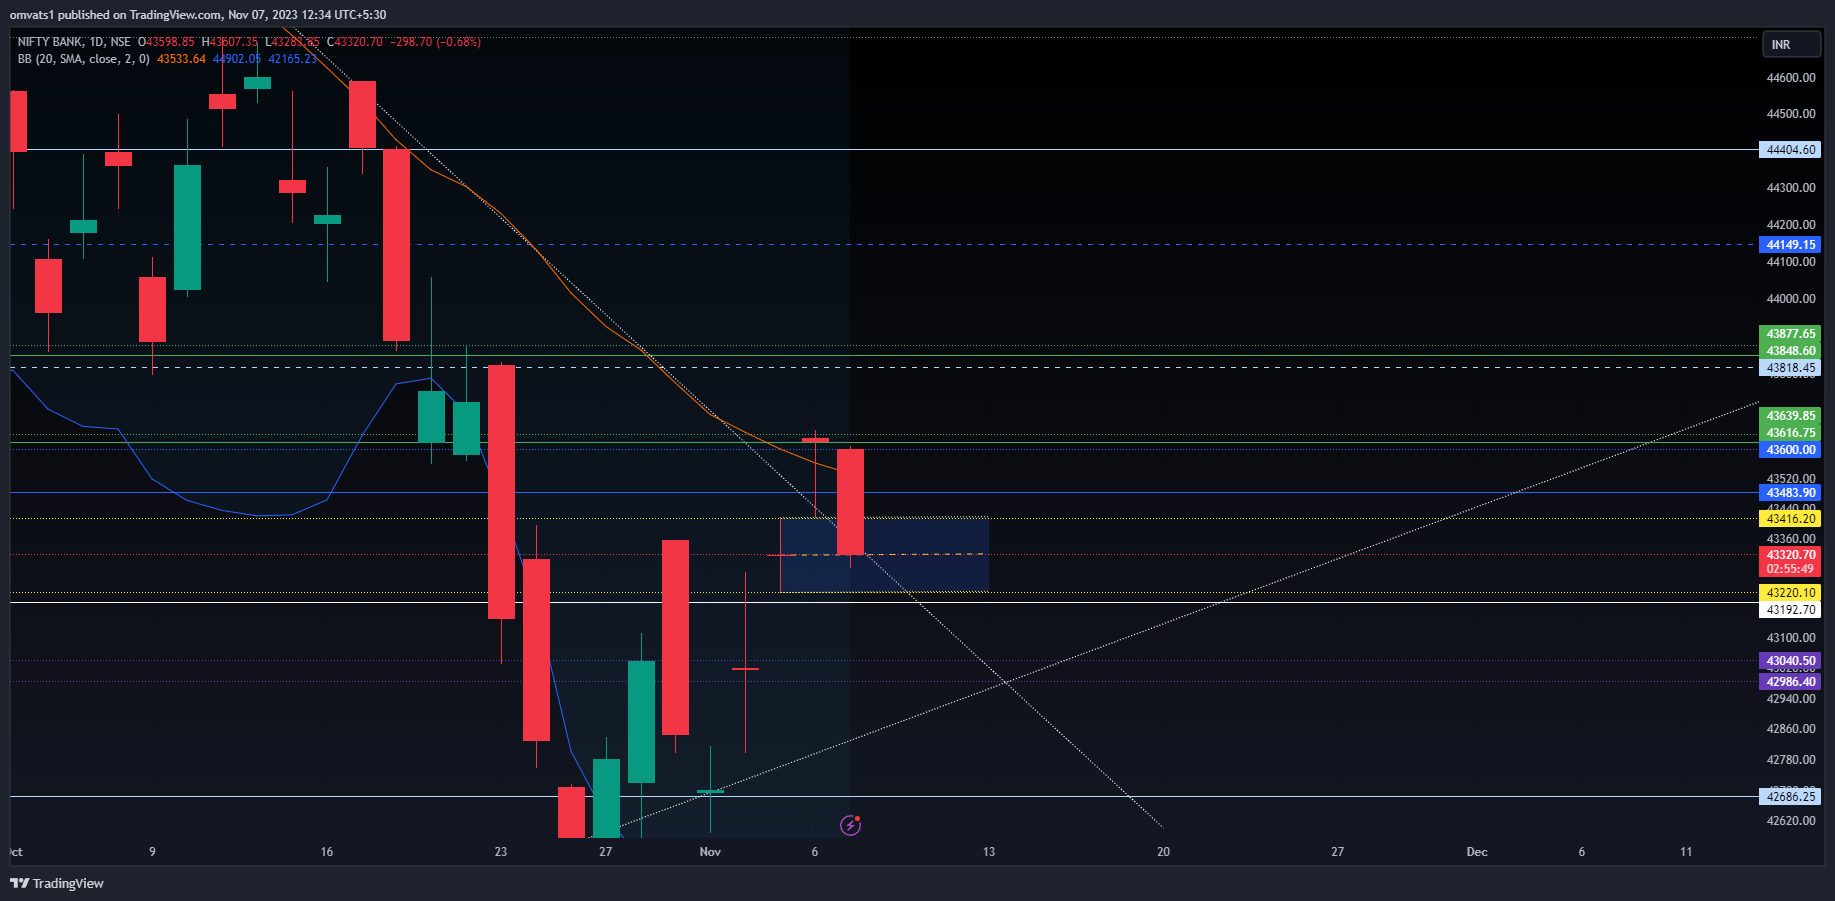Select the 42686.25 price label
This screenshot has width=1835, height=901.
1790,797
